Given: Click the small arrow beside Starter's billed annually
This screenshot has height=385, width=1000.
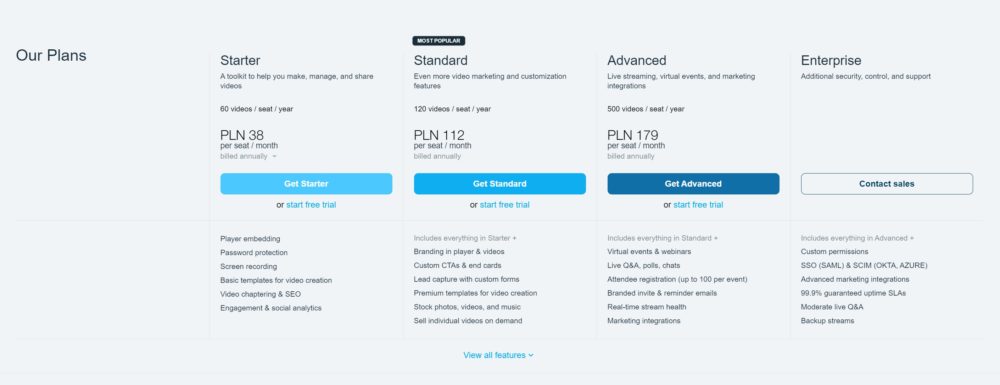Looking at the screenshot, I should coord(274,156).
